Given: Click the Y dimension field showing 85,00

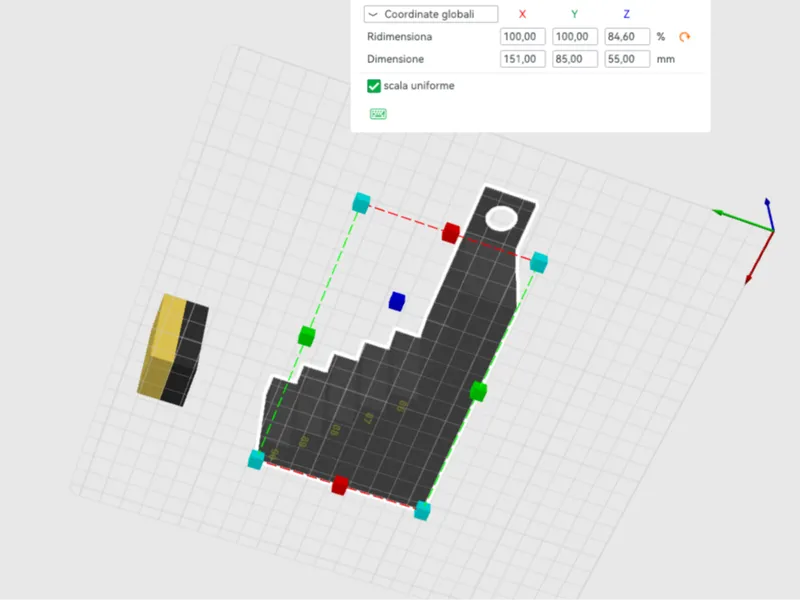Looking at the screenshot, I should coord(574,59).
